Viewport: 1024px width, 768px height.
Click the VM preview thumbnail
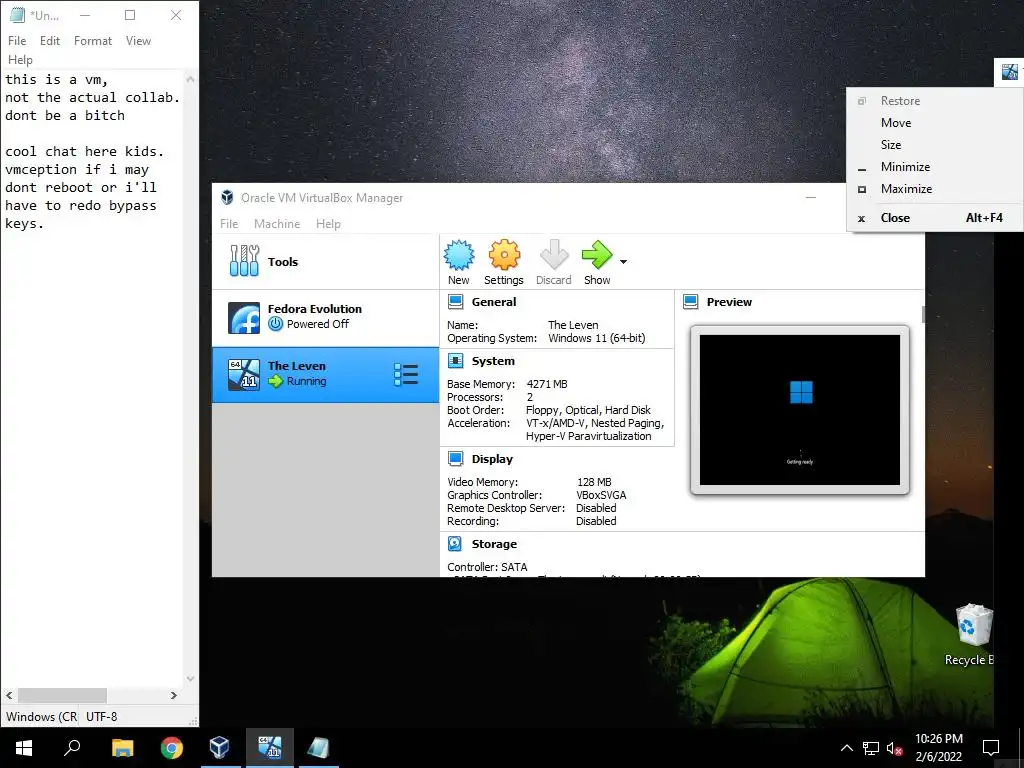[x=799, y=409]
